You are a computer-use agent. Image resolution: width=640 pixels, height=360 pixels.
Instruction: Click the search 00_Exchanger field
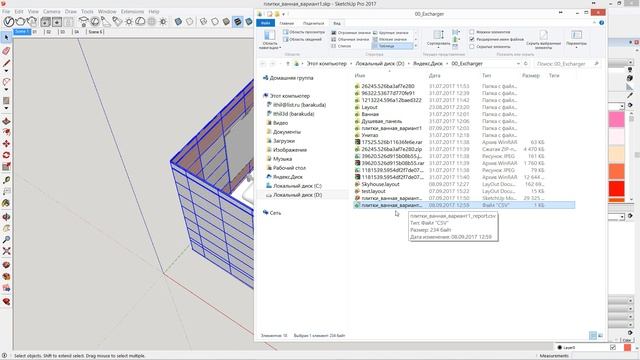click(x=567, y=64)
